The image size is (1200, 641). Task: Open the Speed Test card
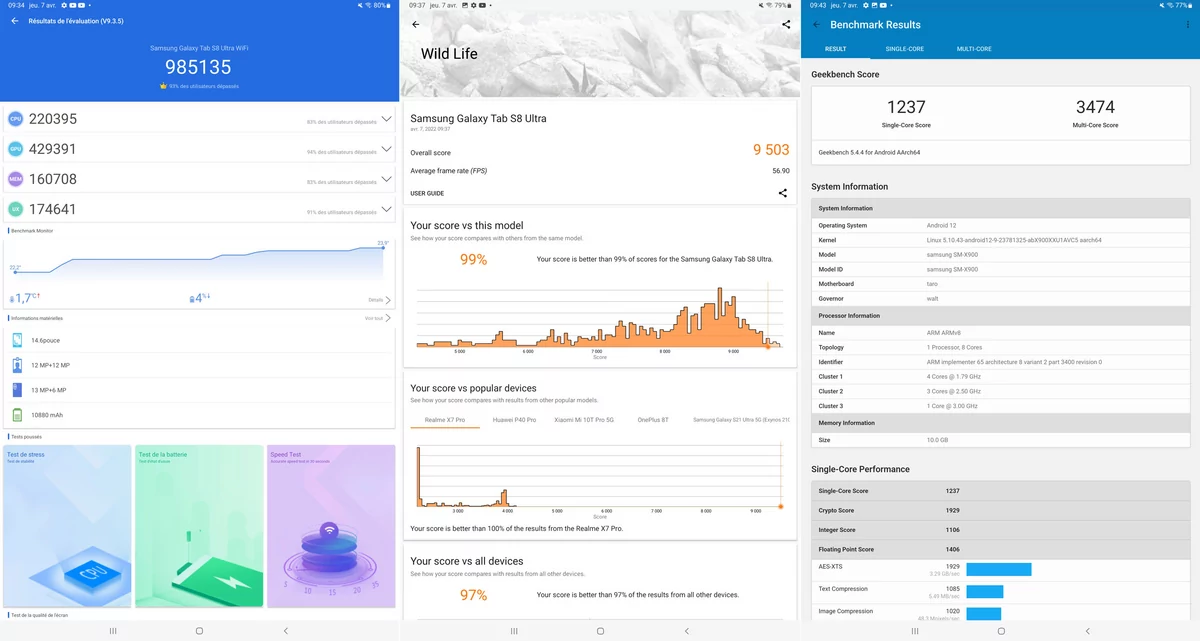click(x=331, y=526)
